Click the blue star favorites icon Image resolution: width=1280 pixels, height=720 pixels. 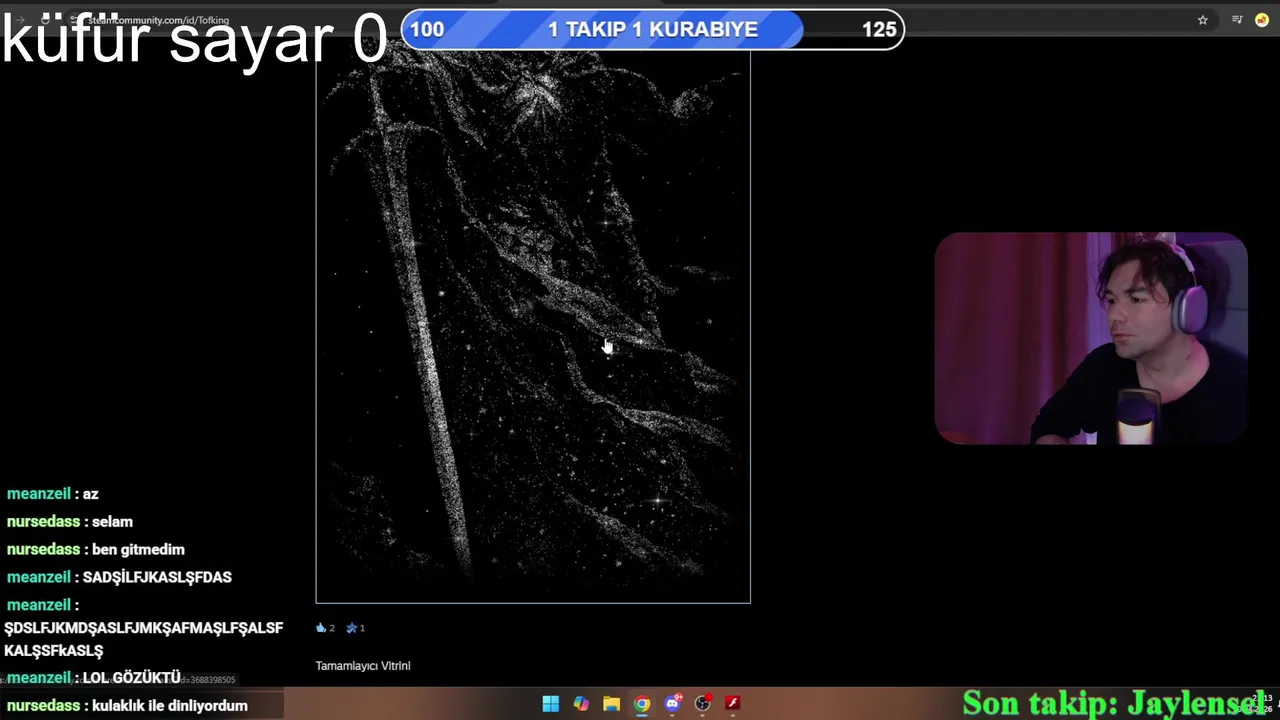[x=351, y=628]
